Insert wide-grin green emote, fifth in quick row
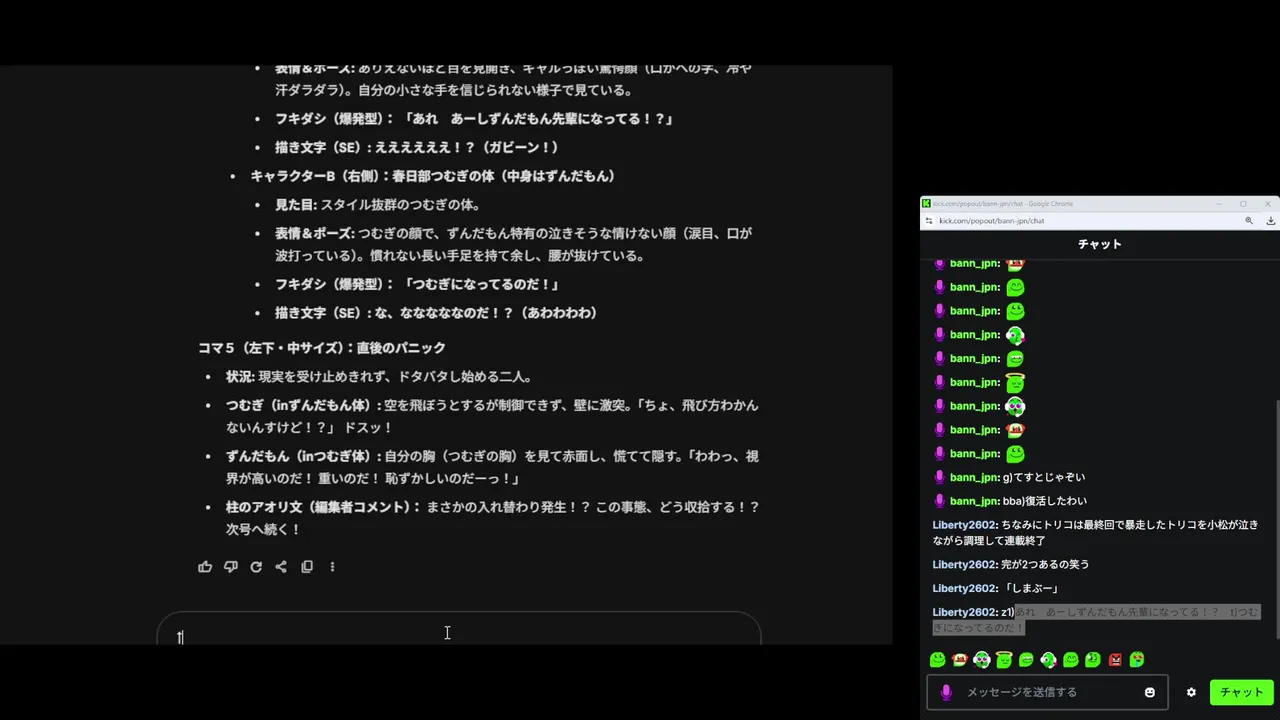The image size is (1280, 720). tap(1026, 660)
